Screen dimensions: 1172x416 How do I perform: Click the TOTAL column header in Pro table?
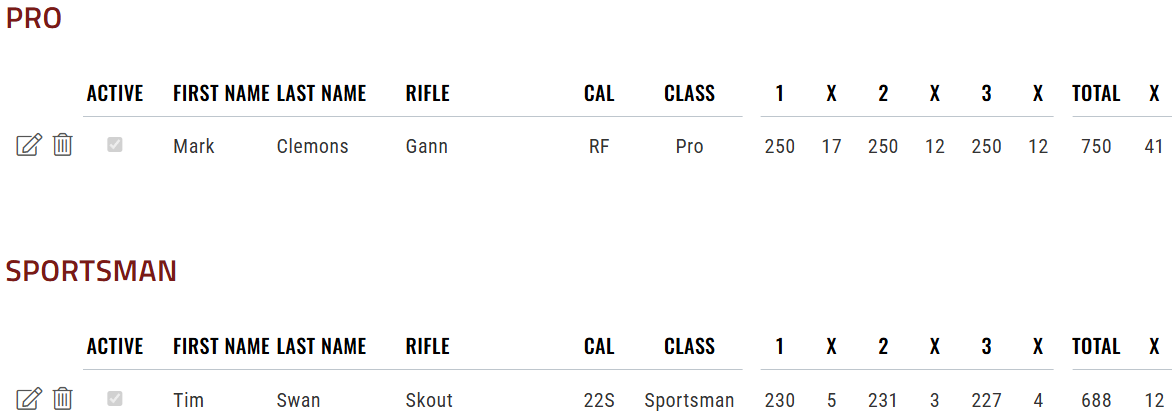pos(1096,93)
